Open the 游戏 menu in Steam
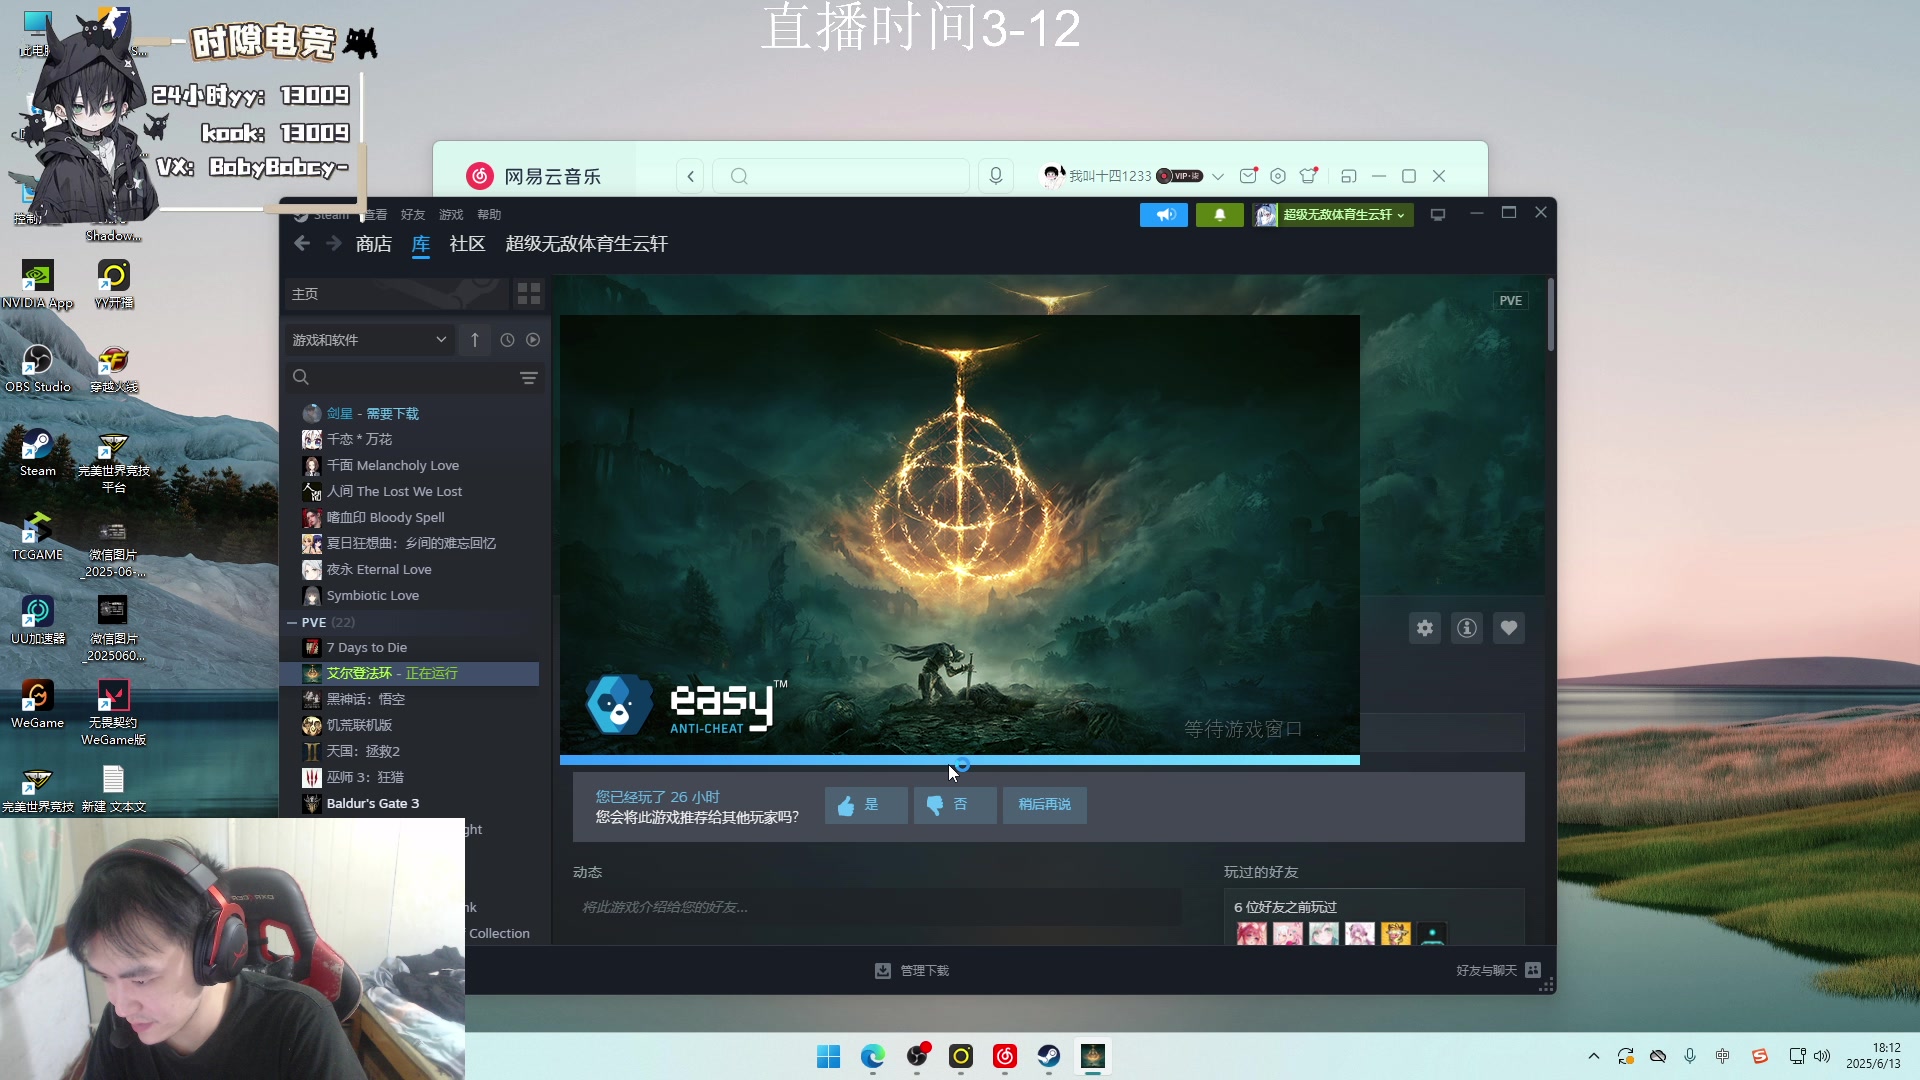1920x1080 pixels. click(x=451, y=215)
